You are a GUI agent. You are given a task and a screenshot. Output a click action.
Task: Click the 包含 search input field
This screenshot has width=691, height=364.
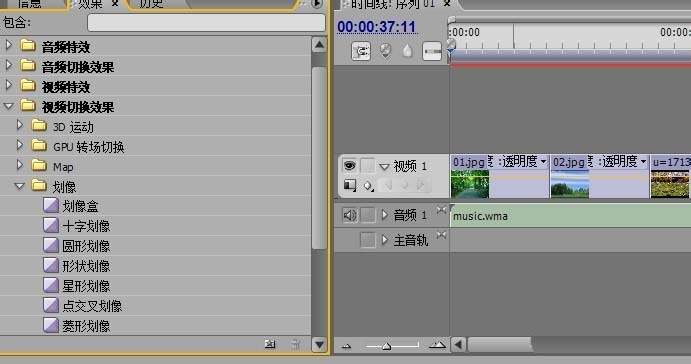click(x=206, y=22)
